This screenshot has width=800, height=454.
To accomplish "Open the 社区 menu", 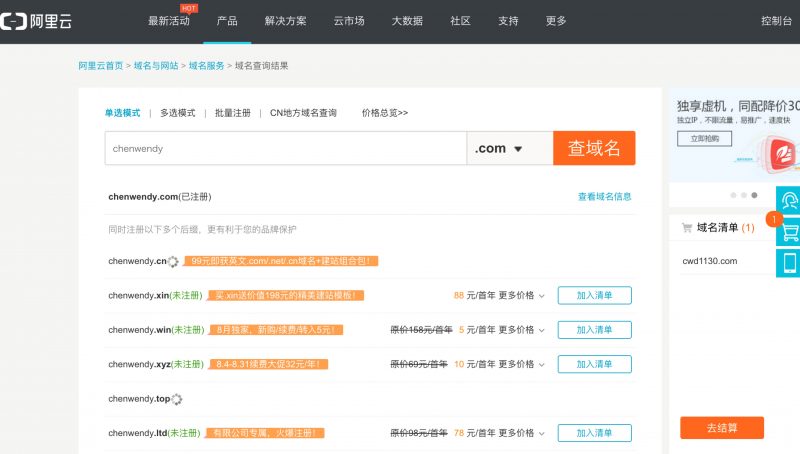I will [x=460, y=21].
